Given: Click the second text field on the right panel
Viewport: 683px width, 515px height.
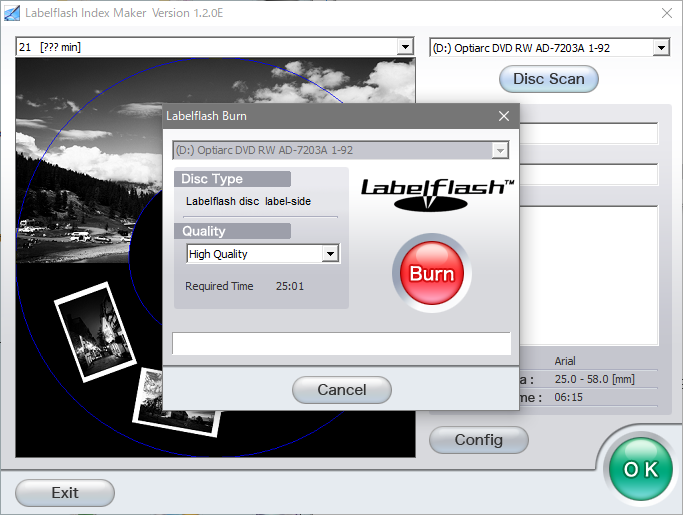Looking at the screenshot, I should tap(590, 175).
